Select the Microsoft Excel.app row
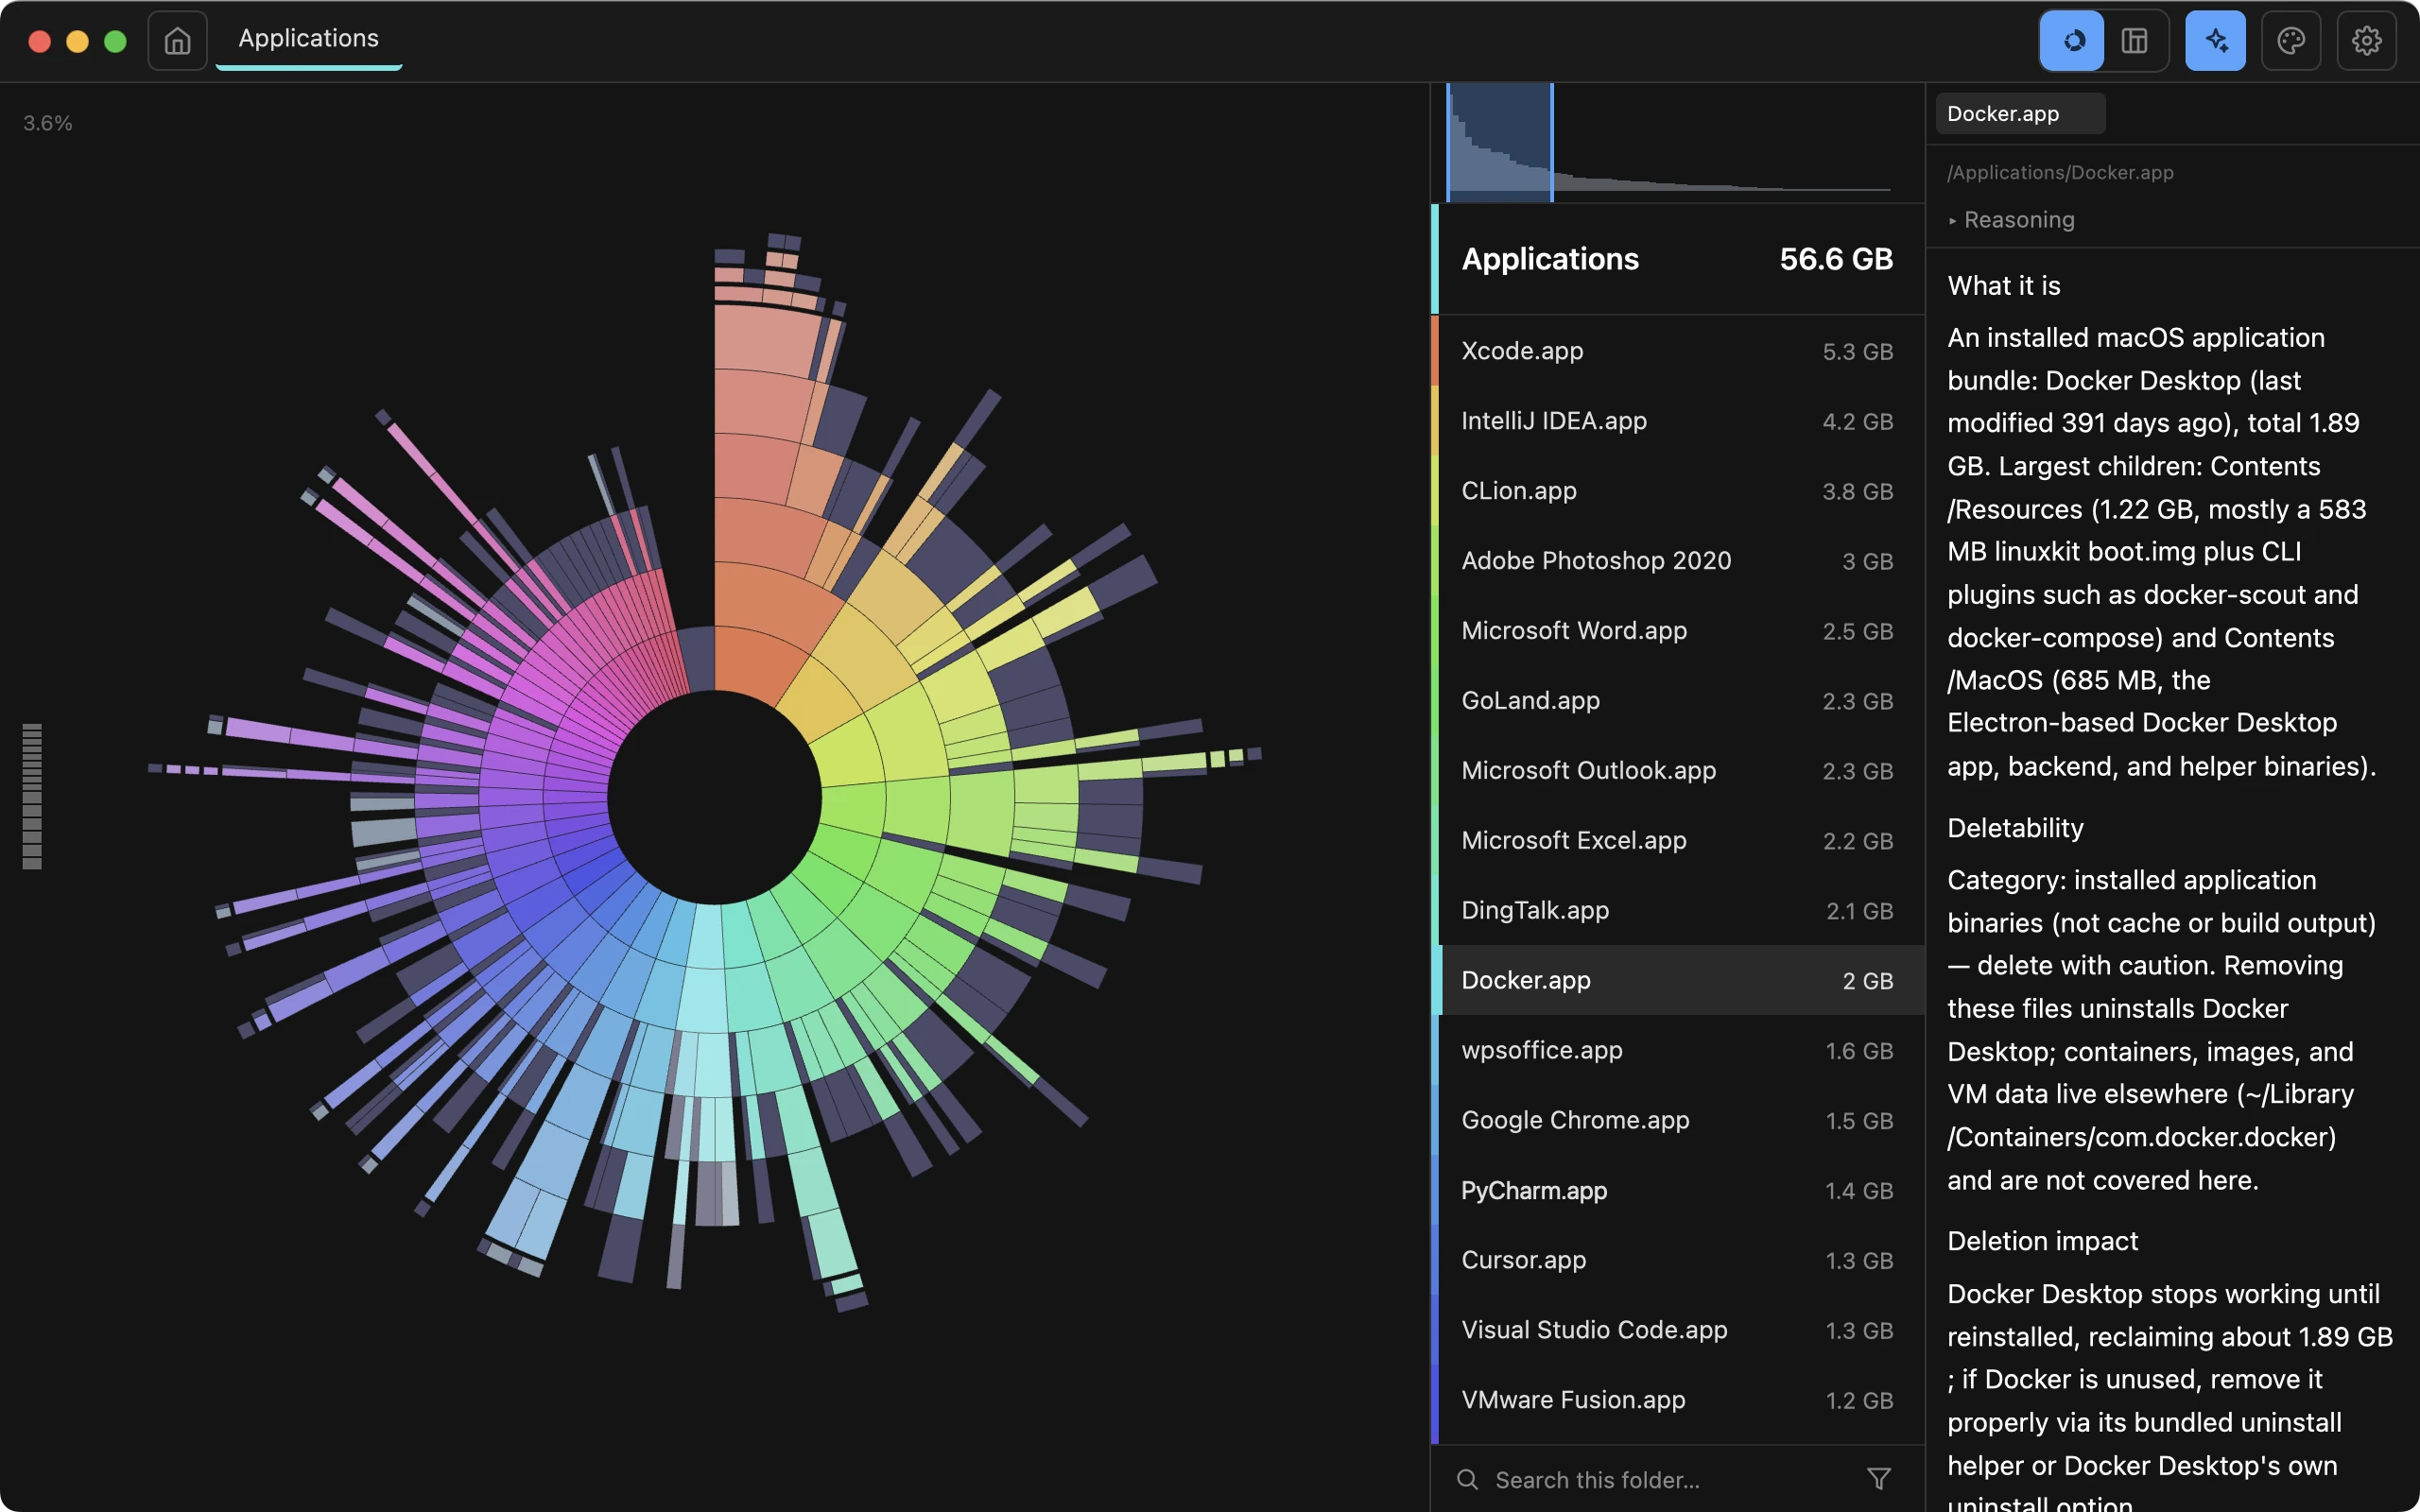 1679,841
